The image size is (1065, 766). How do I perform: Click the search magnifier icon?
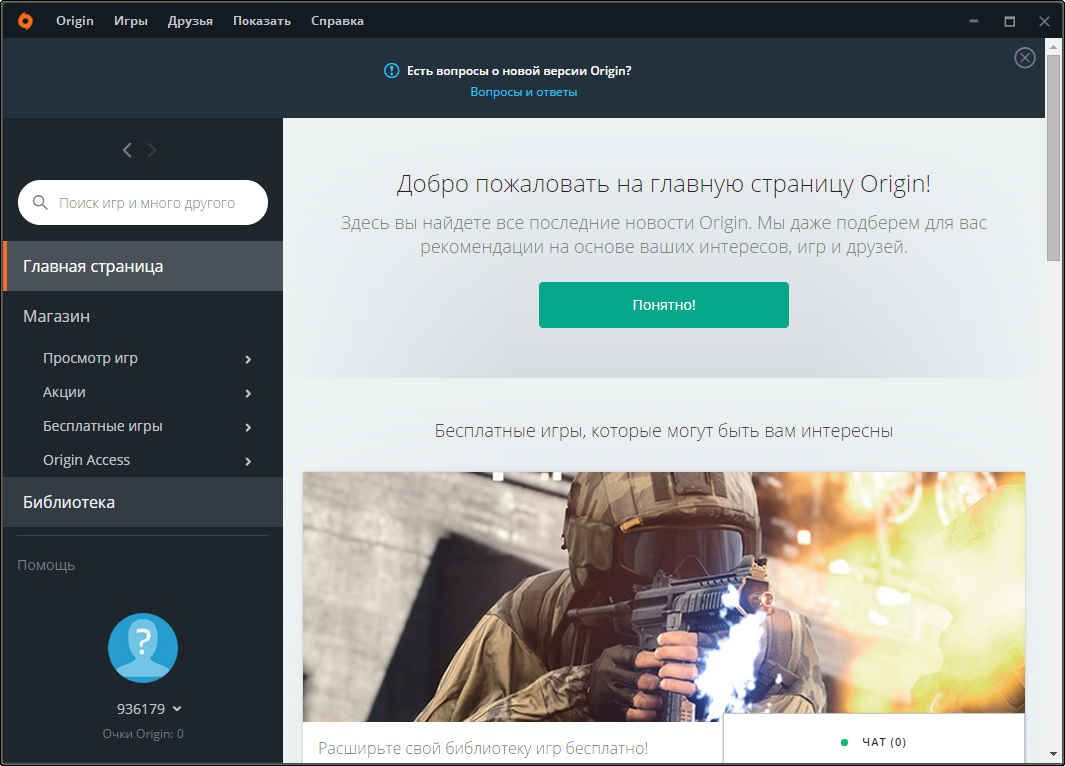pyautogui.click(x=40, y=202)
